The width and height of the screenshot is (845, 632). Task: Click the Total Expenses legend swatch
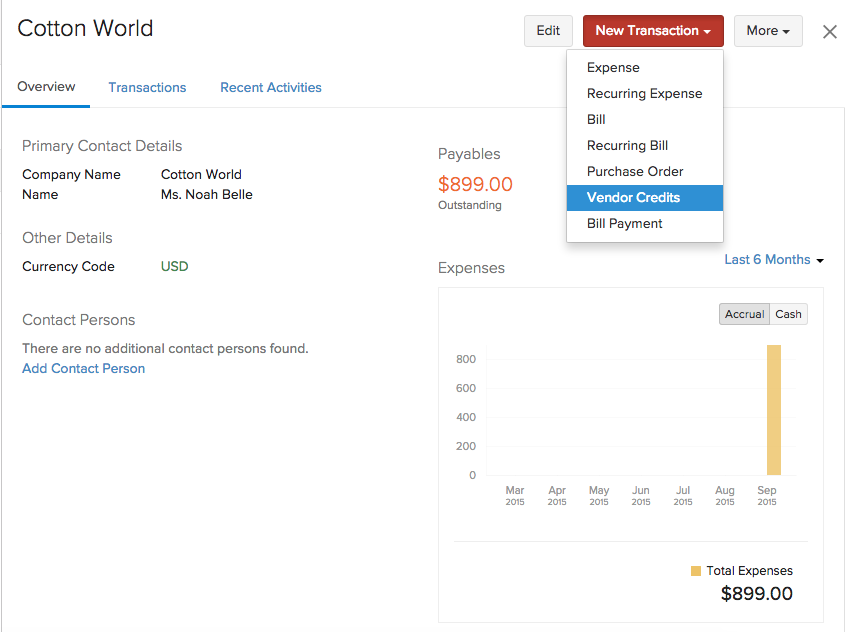pyautogui.click(x=696, y=570)
